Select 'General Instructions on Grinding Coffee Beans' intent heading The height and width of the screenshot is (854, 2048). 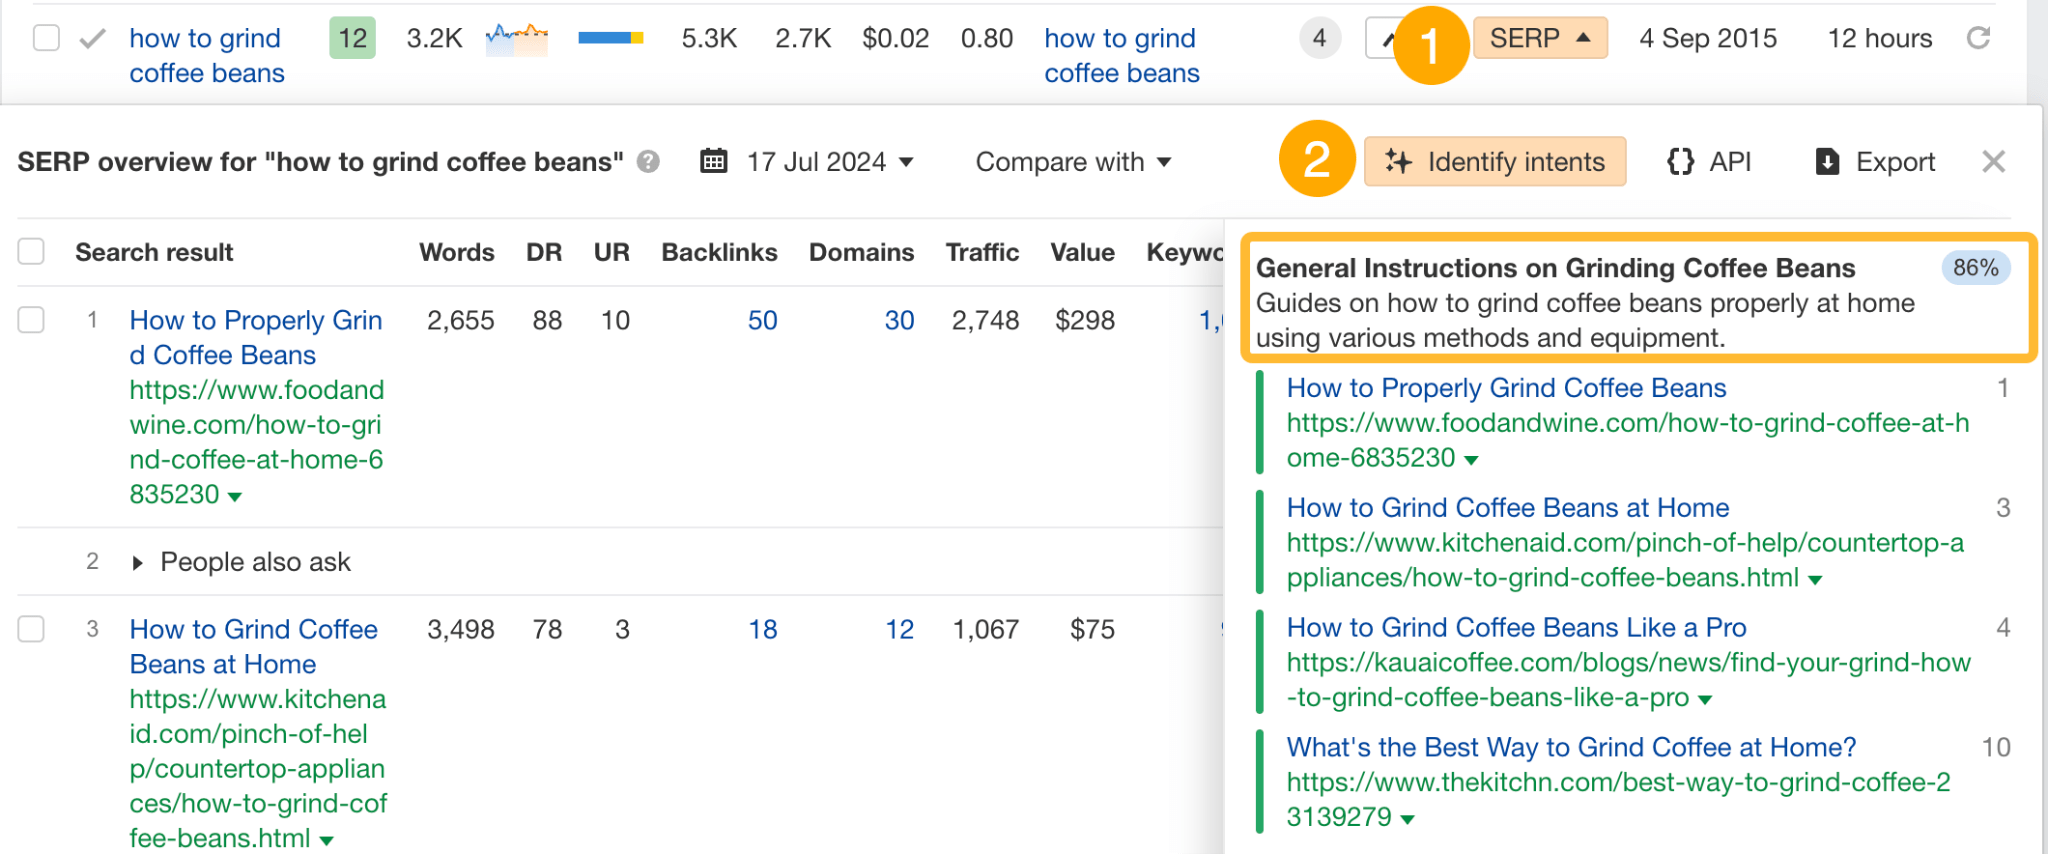click(1555, 268)
